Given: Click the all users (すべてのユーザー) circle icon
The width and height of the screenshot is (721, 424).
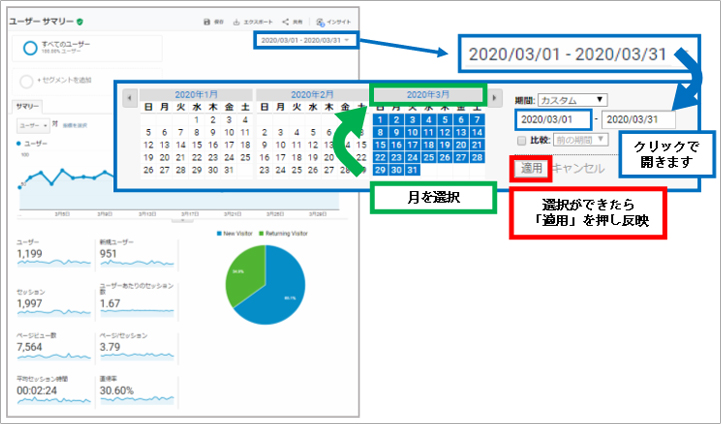Looking at the screenshot, I should 31,47.
